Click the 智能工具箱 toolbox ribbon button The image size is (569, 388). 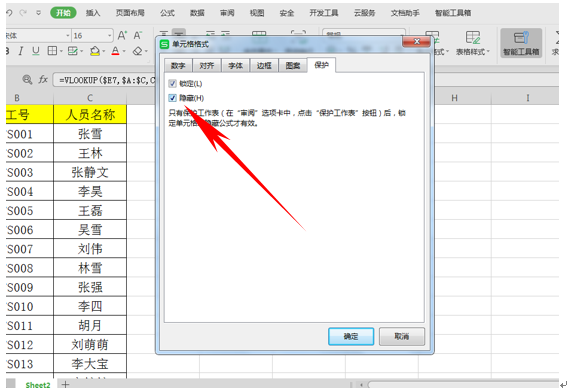point(521,44)
